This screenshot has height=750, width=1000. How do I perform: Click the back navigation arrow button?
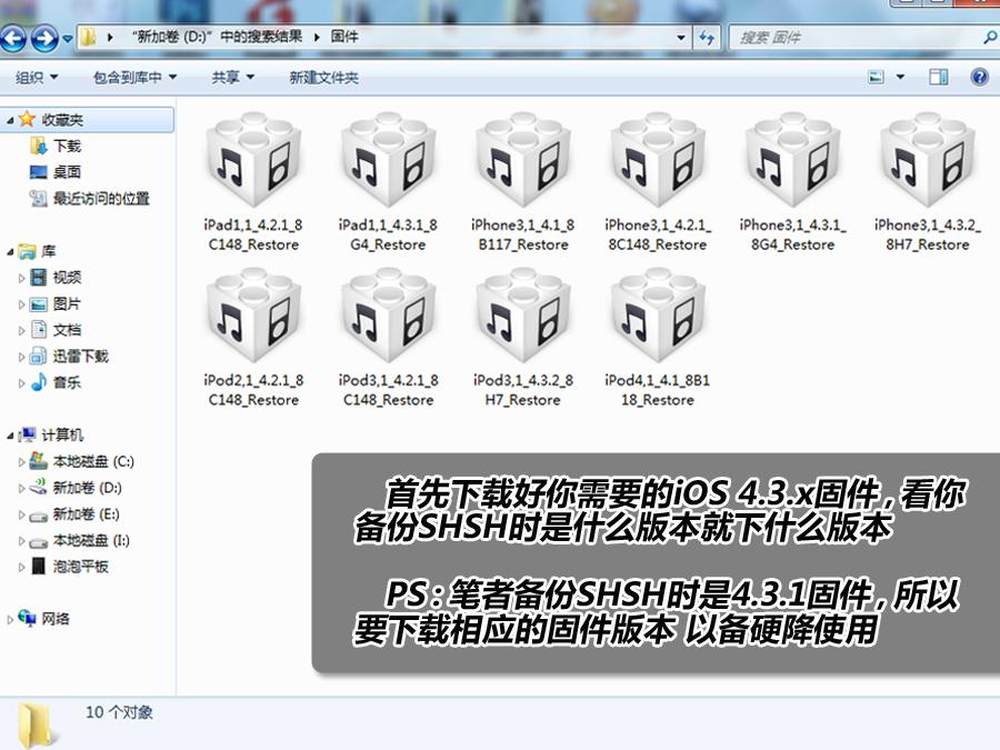(15, 39)
